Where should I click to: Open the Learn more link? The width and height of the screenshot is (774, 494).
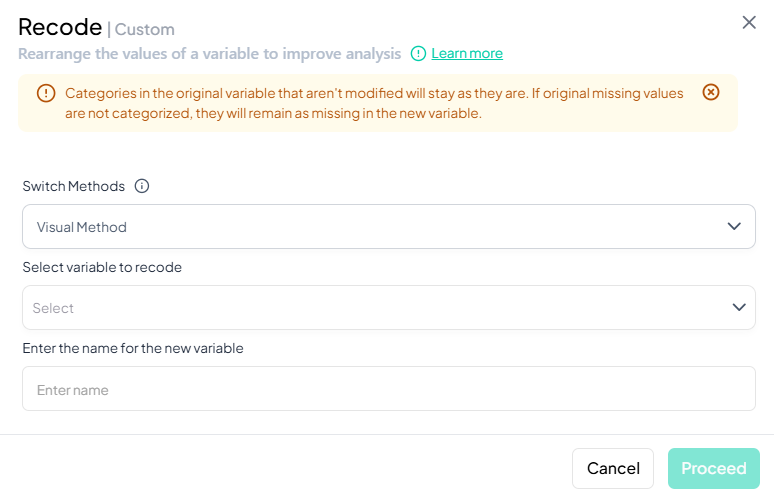[467, 53]
